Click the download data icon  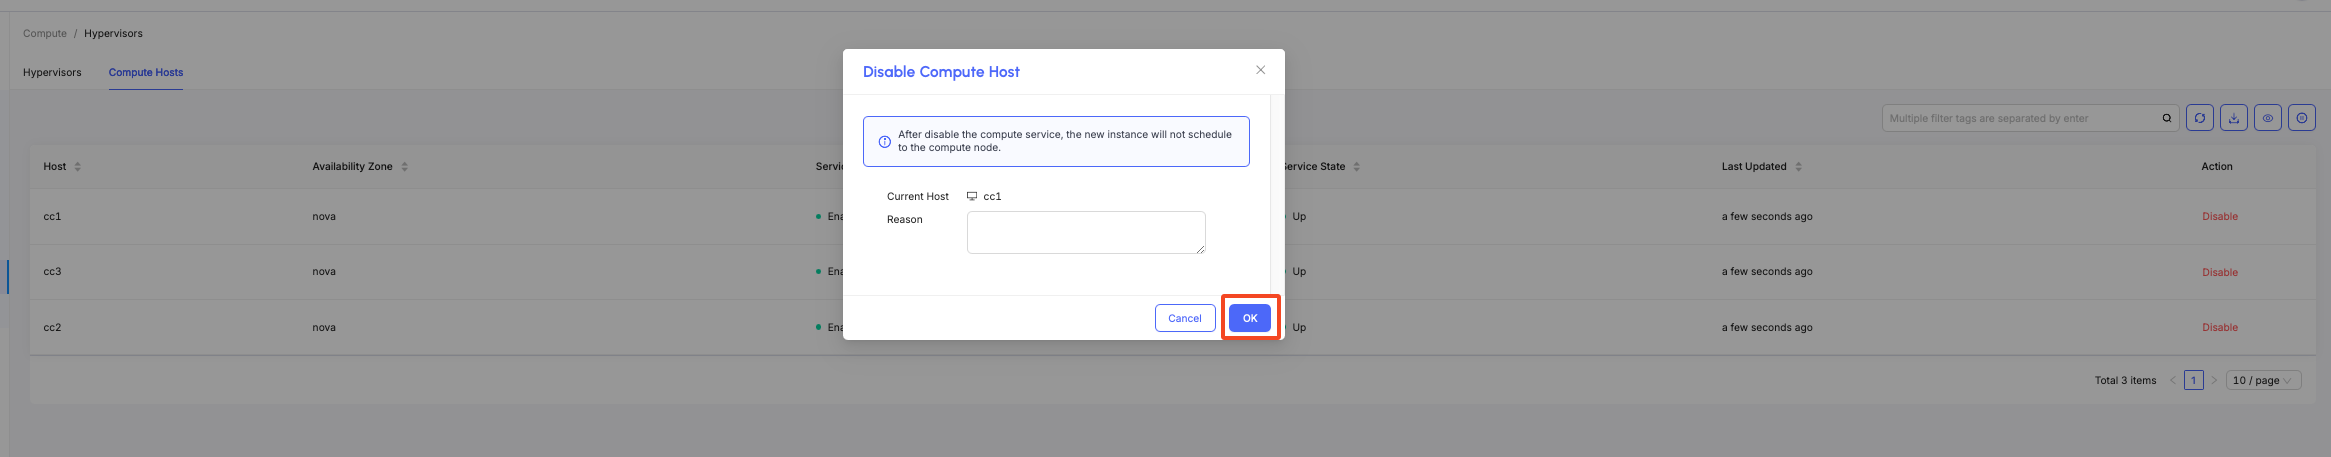pos(2234,118)
